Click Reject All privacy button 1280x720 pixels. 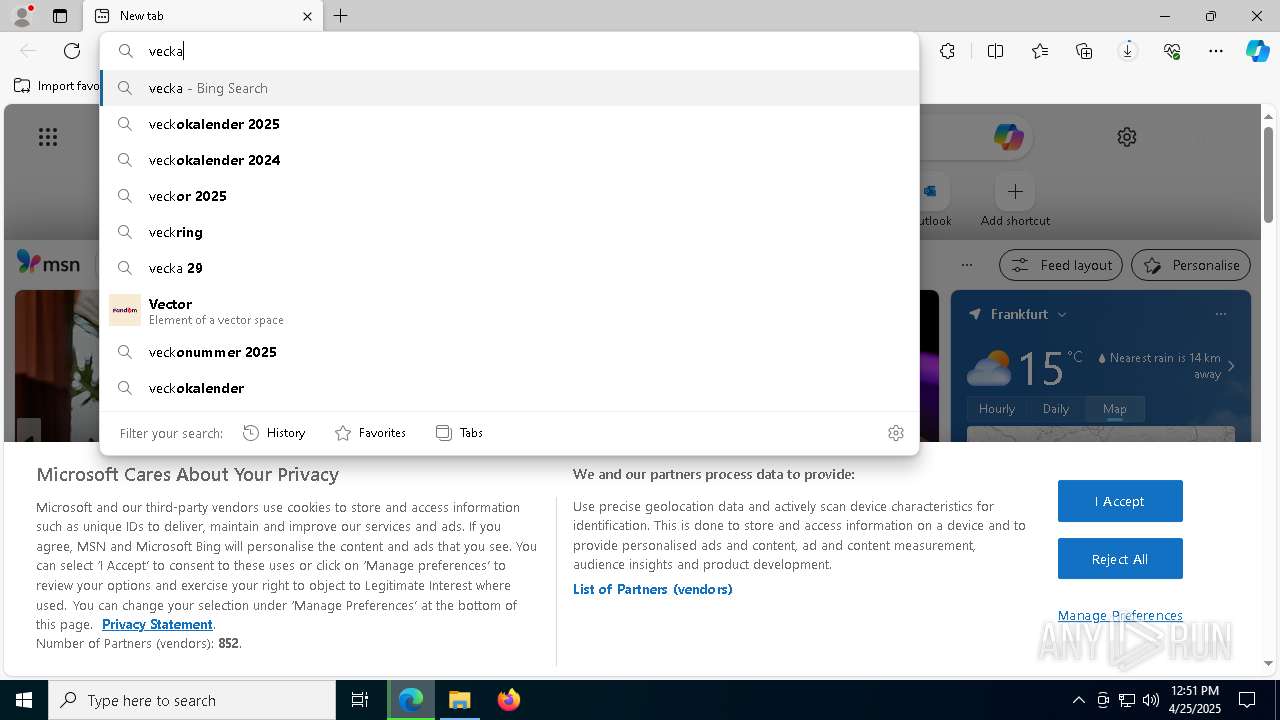click(x=1120, y=559)
